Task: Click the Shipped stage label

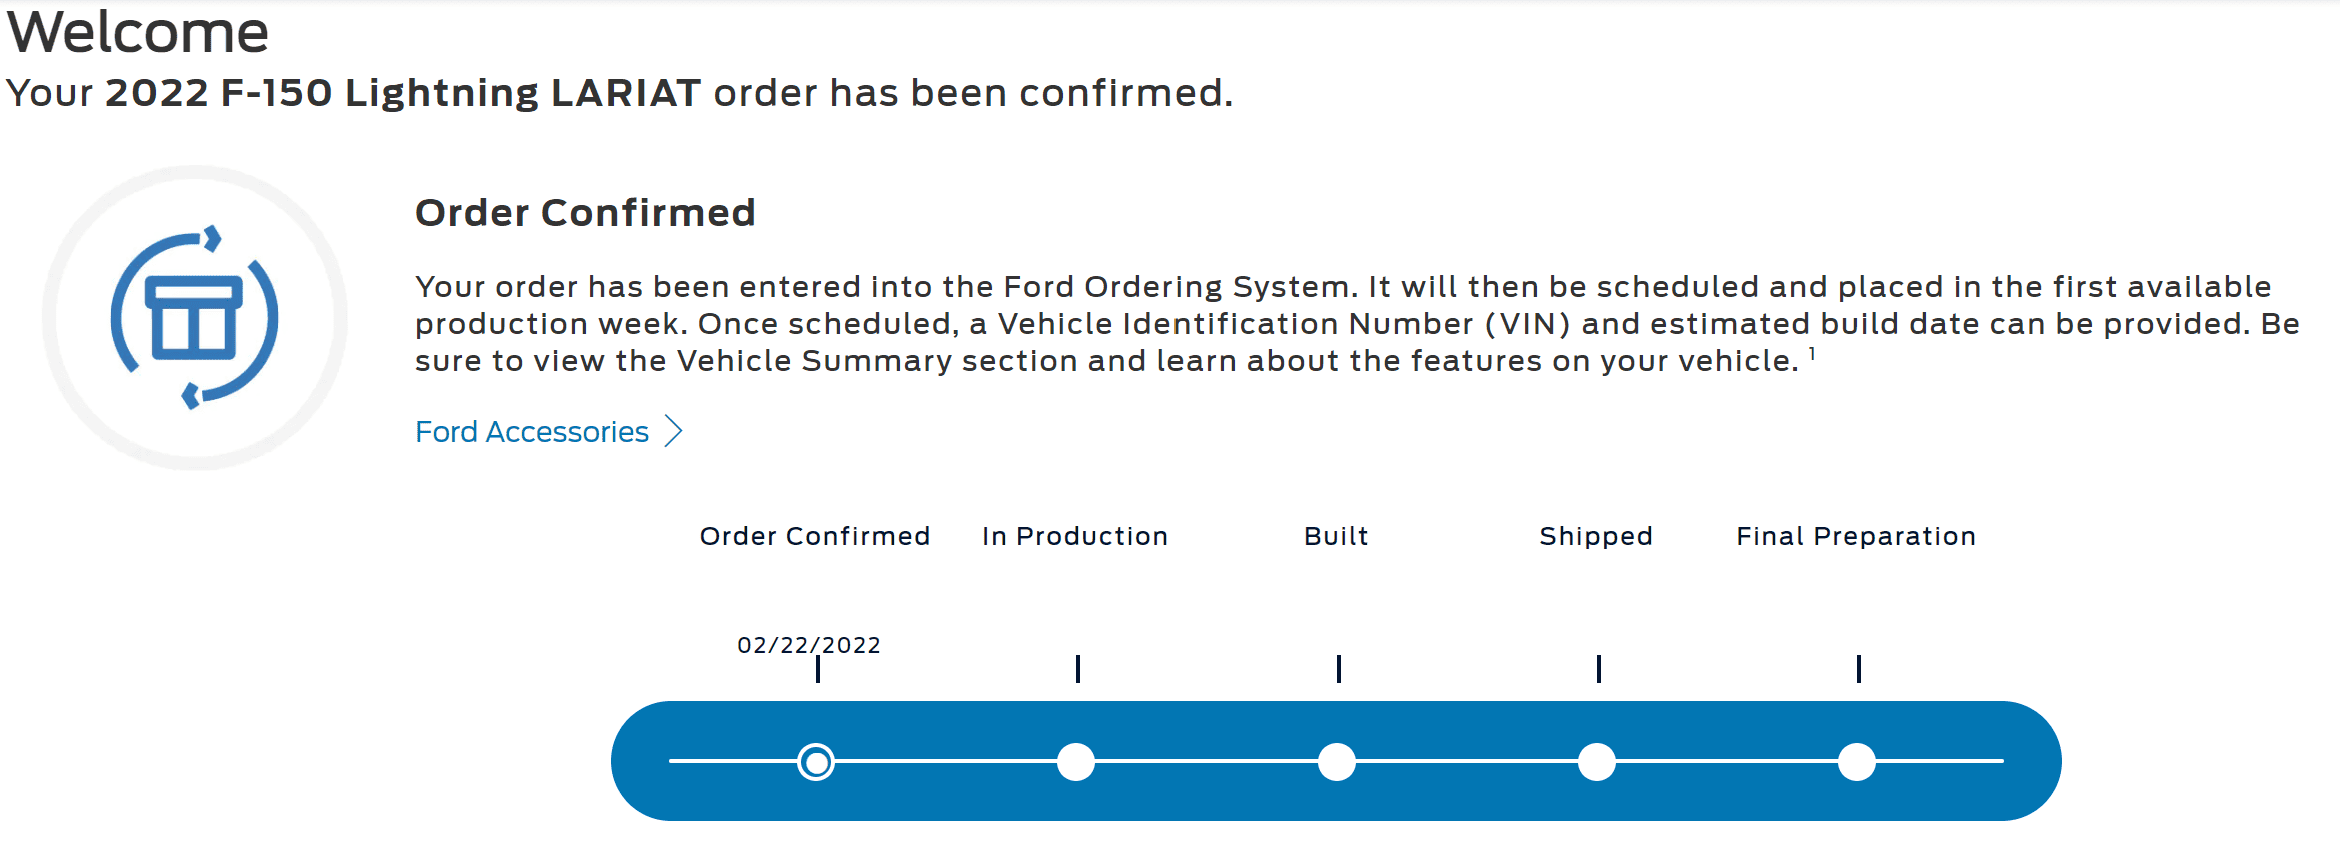Action: pos(1596,536)
